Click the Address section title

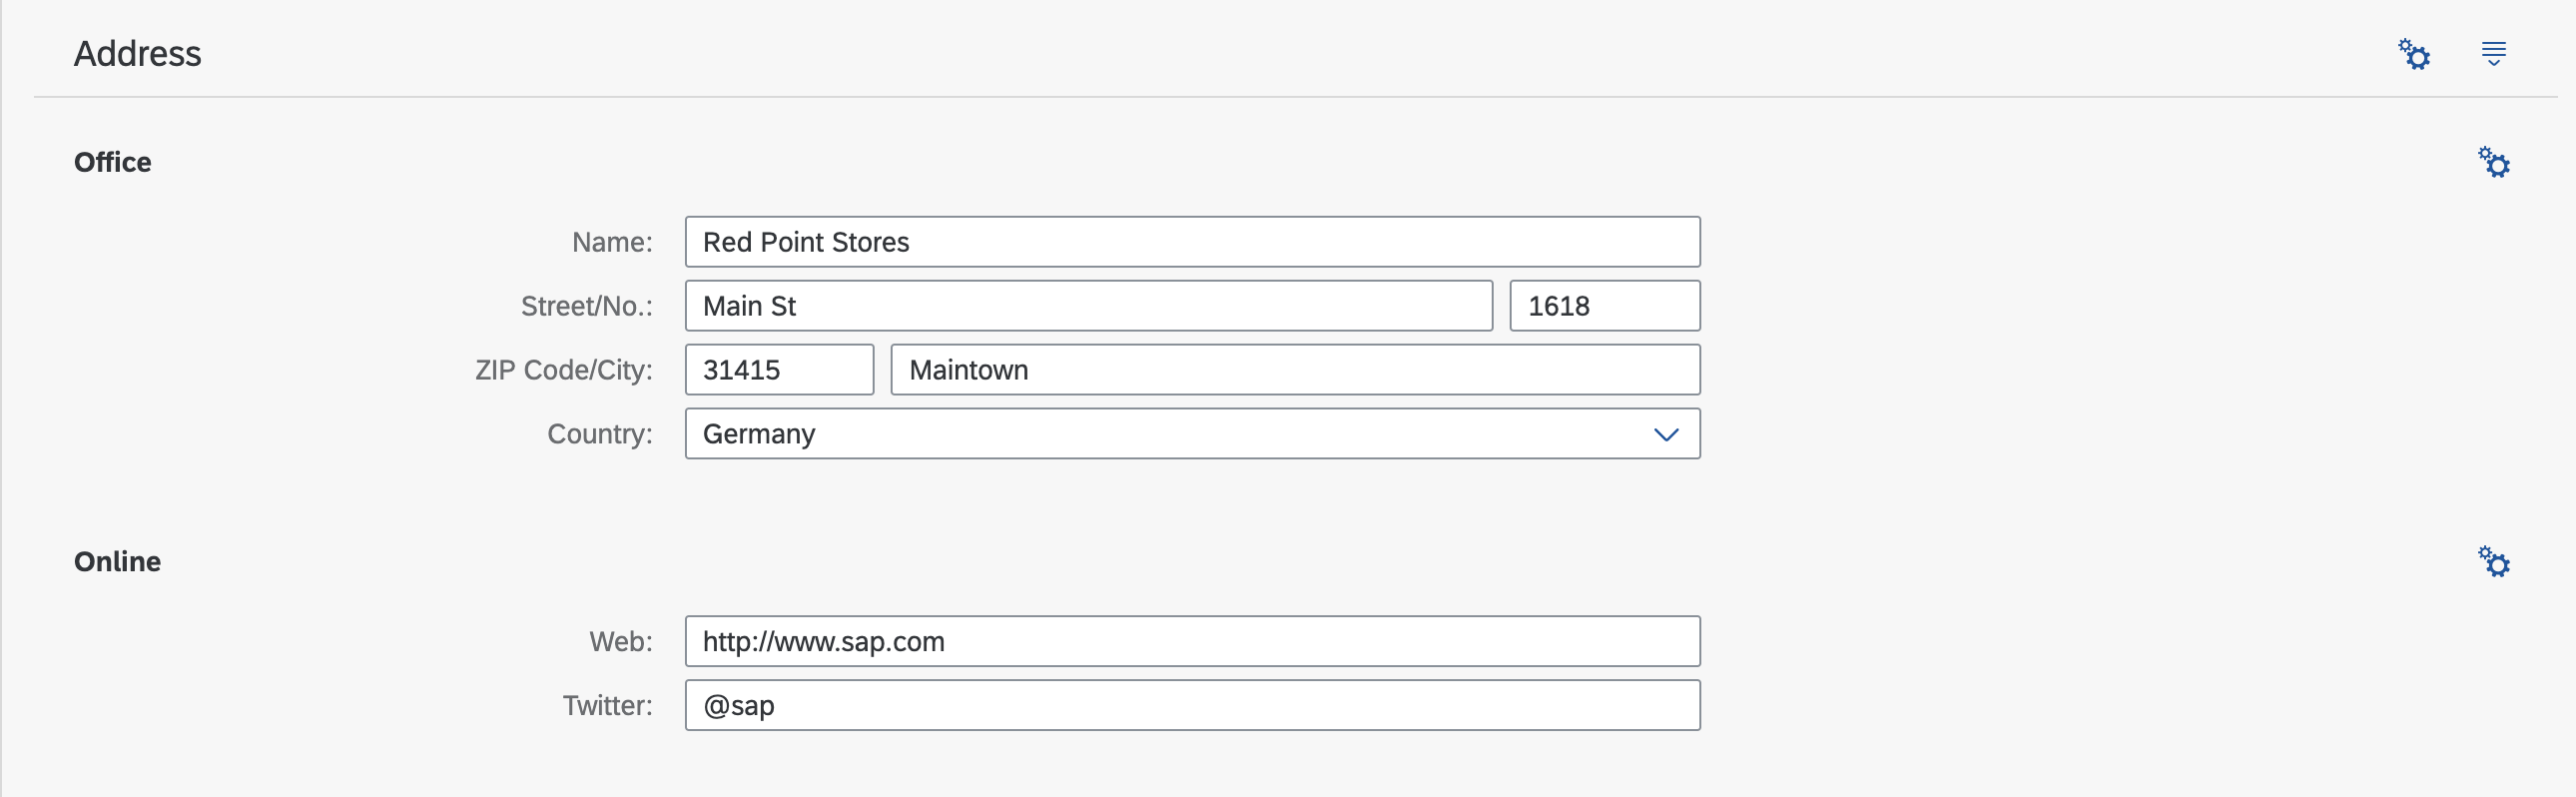click(x=138, y=54)
